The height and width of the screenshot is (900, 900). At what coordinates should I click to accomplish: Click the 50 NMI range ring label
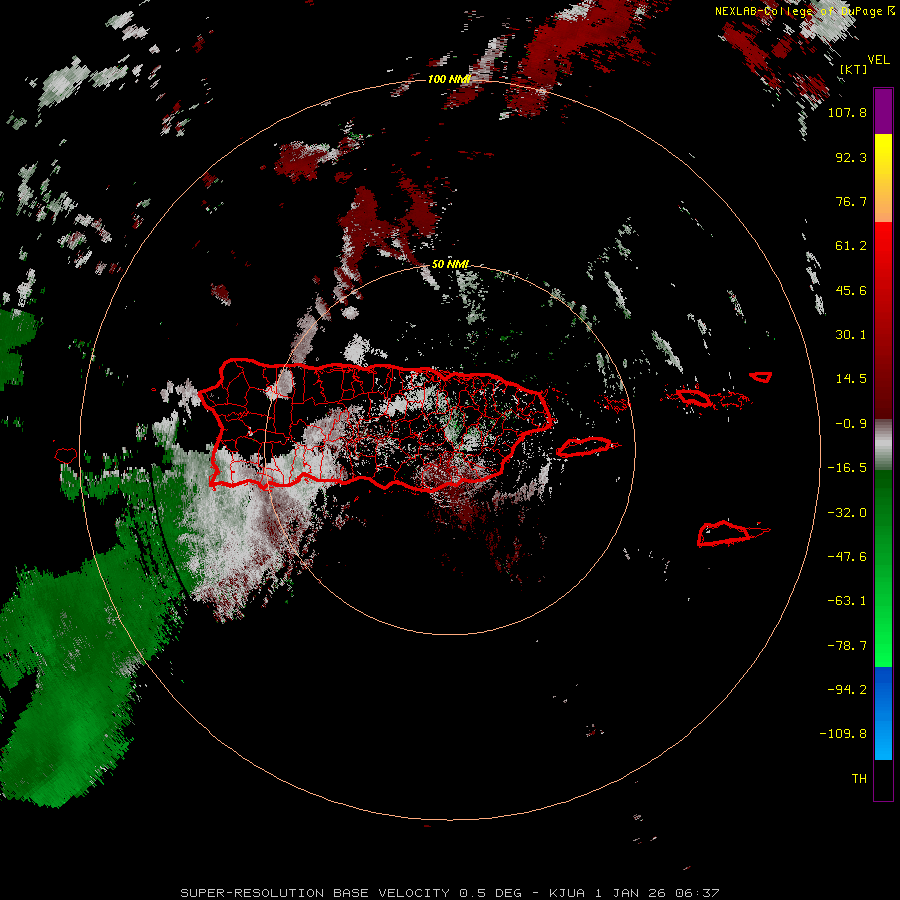[x=450, y=264]
